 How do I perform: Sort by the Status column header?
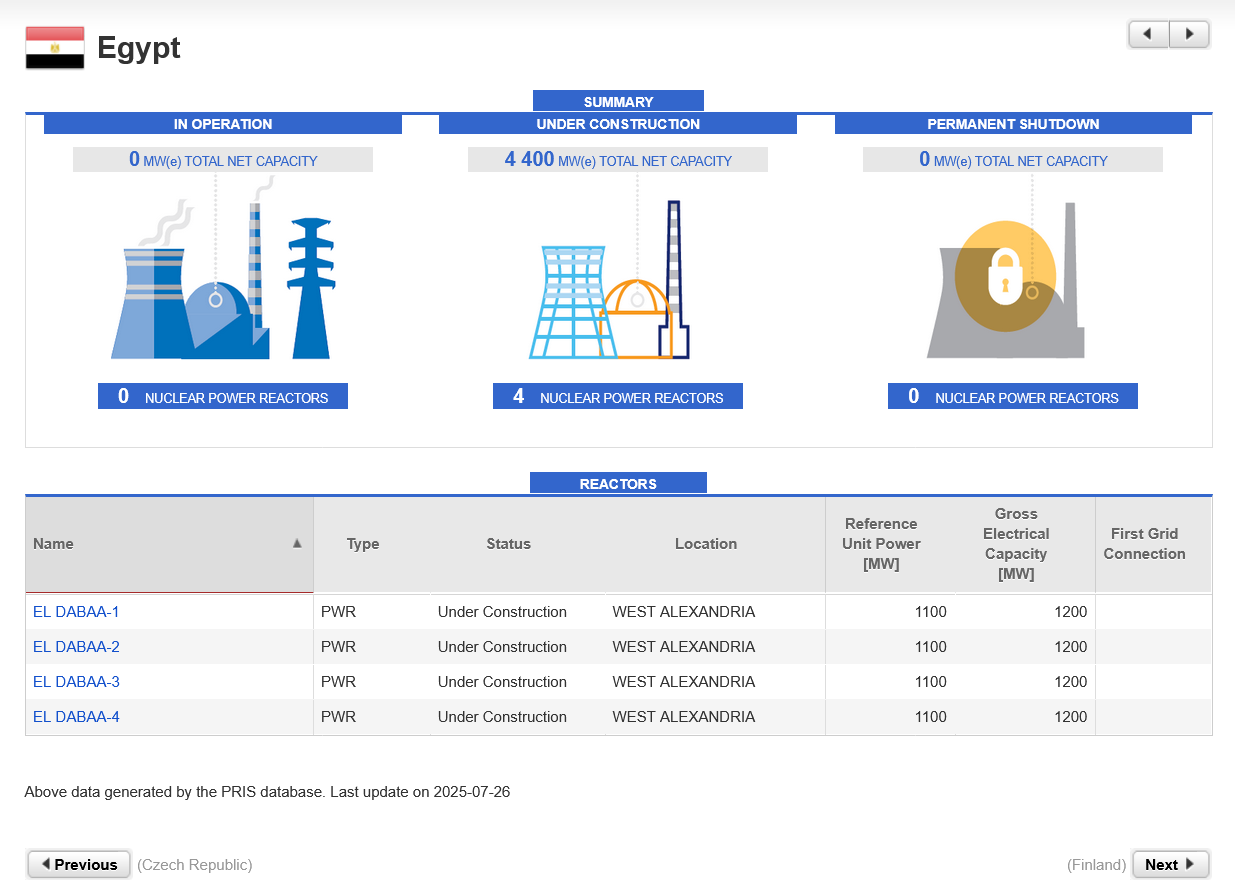click(508, 544)
